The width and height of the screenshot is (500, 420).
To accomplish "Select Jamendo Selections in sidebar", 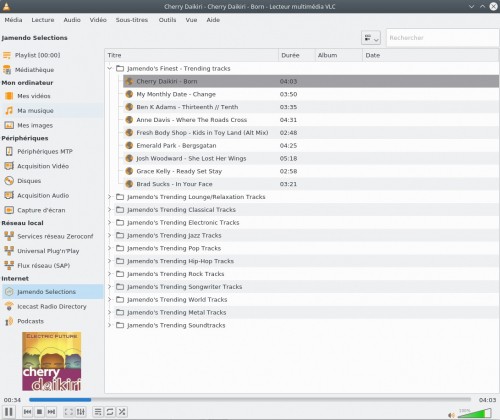I will click(52, 292).
